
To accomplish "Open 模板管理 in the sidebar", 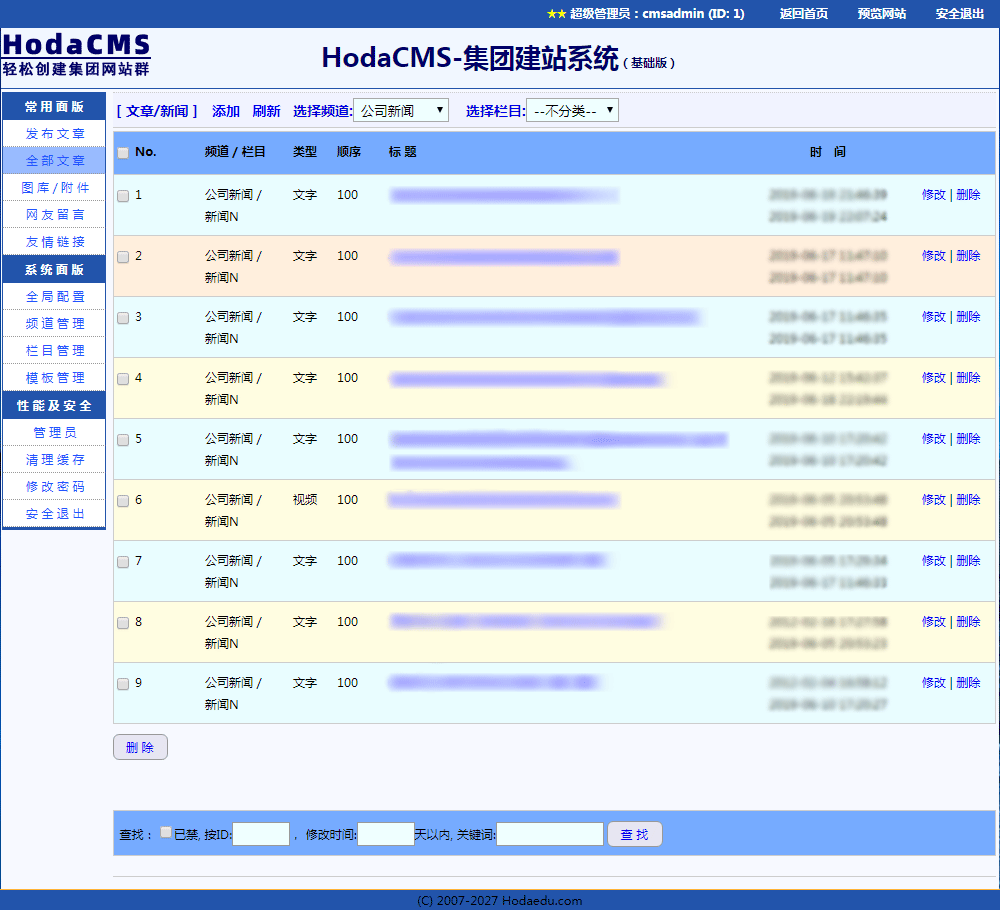I will click(x=54, y=378).
